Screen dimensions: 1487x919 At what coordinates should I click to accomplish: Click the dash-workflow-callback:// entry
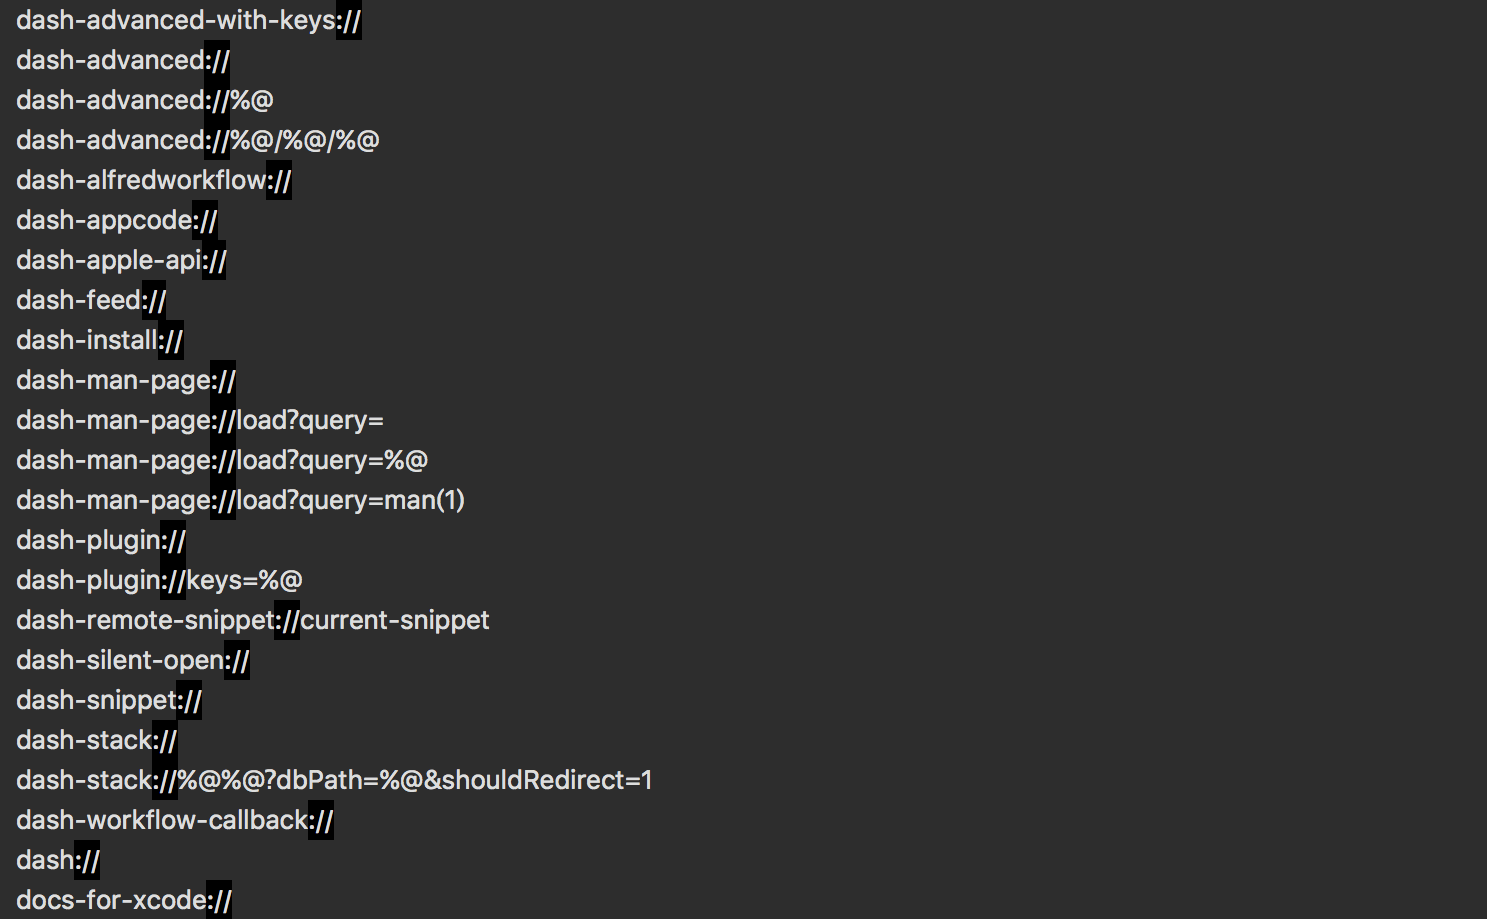coord(175,820)
